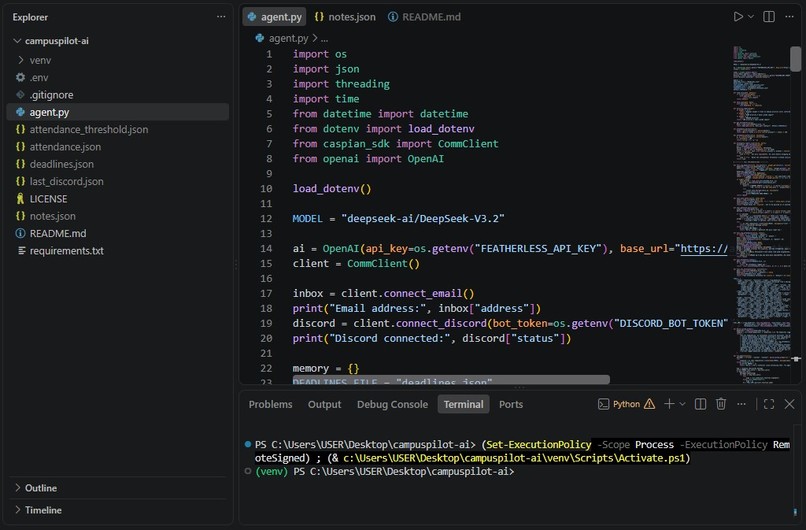Select agent.py in the Explorer

tap(118, 112)
